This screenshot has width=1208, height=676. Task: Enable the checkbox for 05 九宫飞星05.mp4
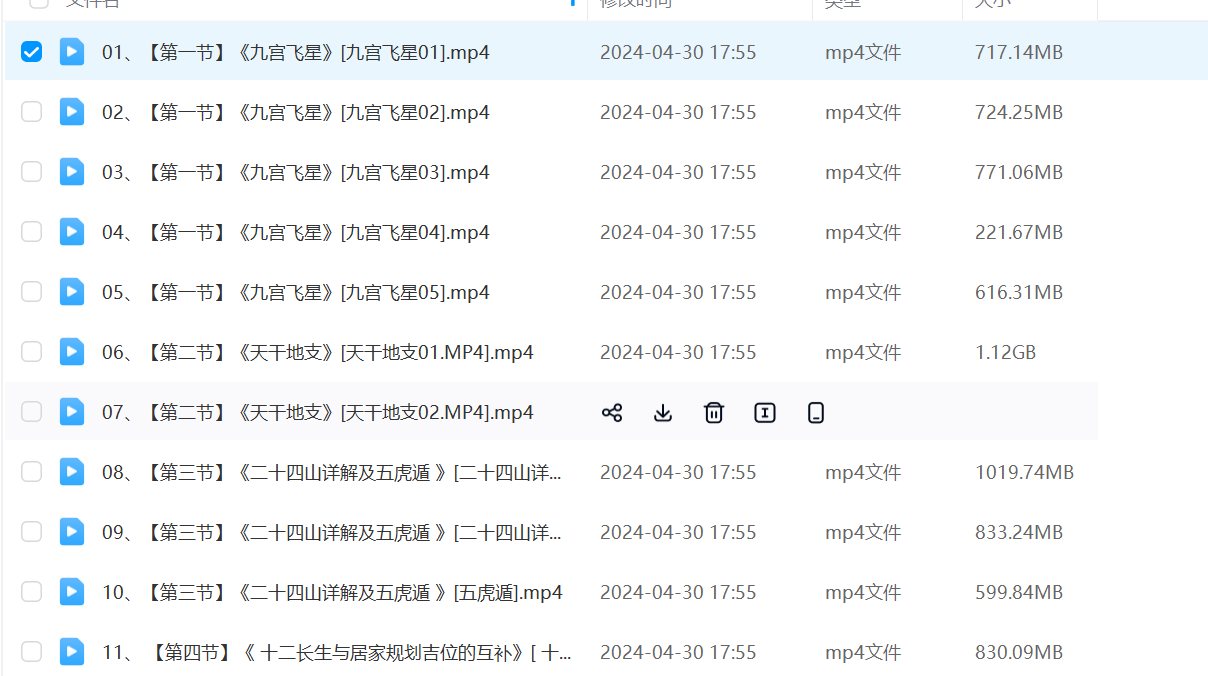(32, 292)
